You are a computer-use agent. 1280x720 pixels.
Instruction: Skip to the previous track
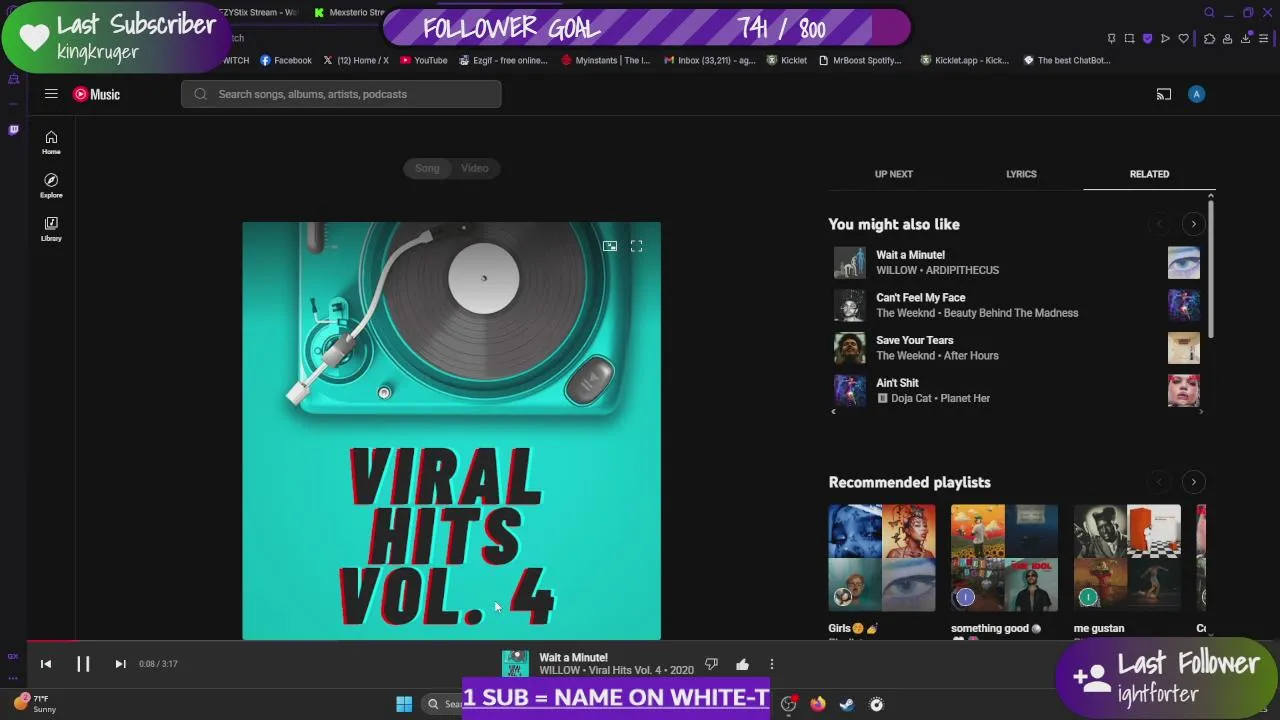[x=45, y=664]
